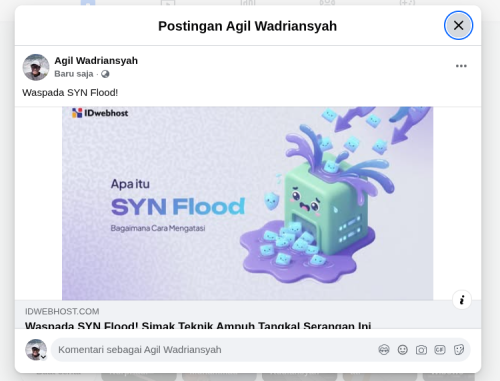Open the IDWEBHOST.COM source label
Image resolution: width=500 pixels, height=381 pixels.
click(62, 311)
